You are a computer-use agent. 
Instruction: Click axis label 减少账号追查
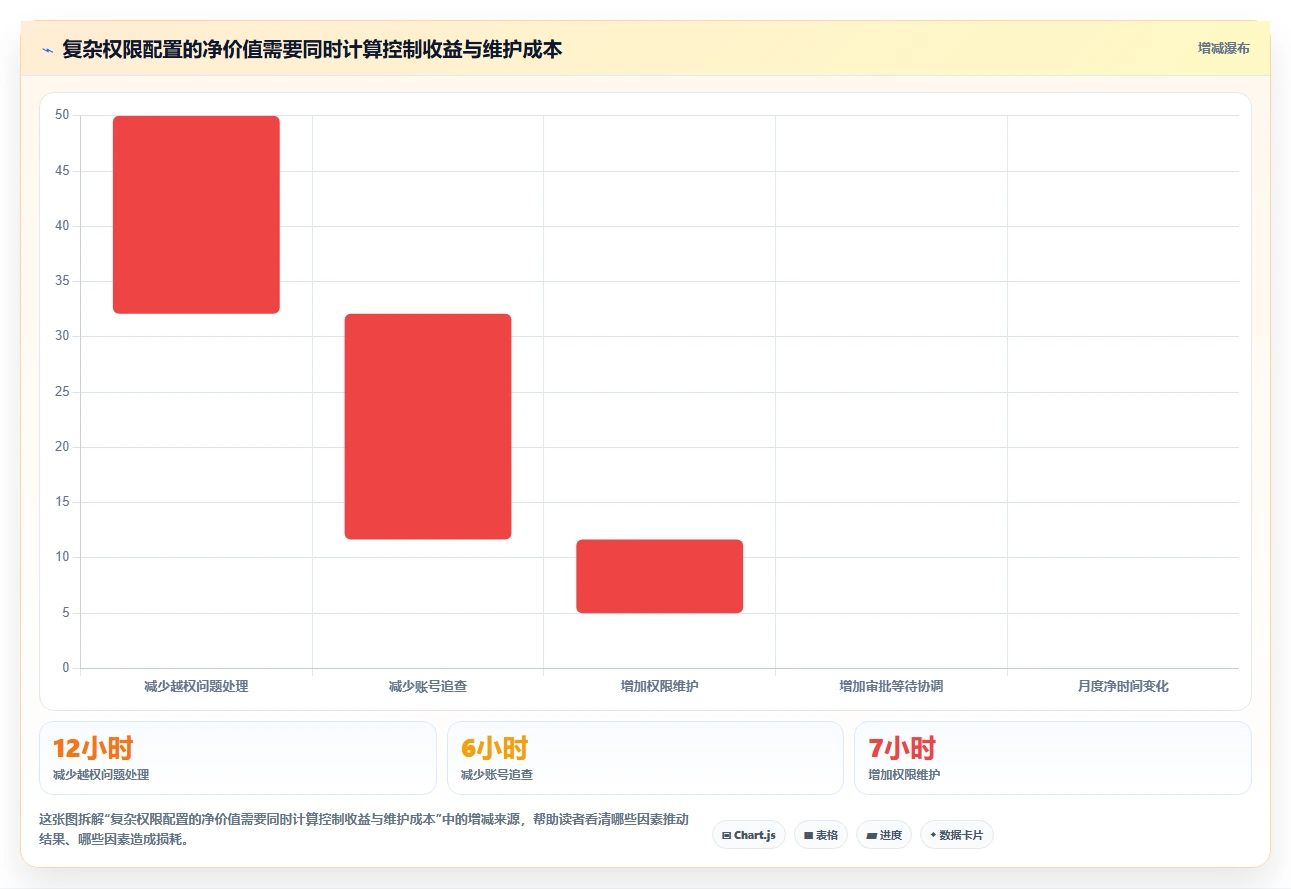tap(428, 686)
